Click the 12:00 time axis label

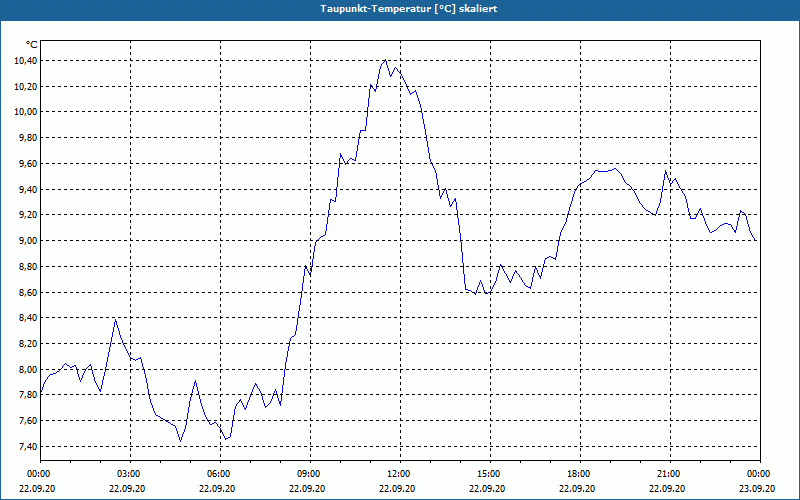(x=400, y=474)
